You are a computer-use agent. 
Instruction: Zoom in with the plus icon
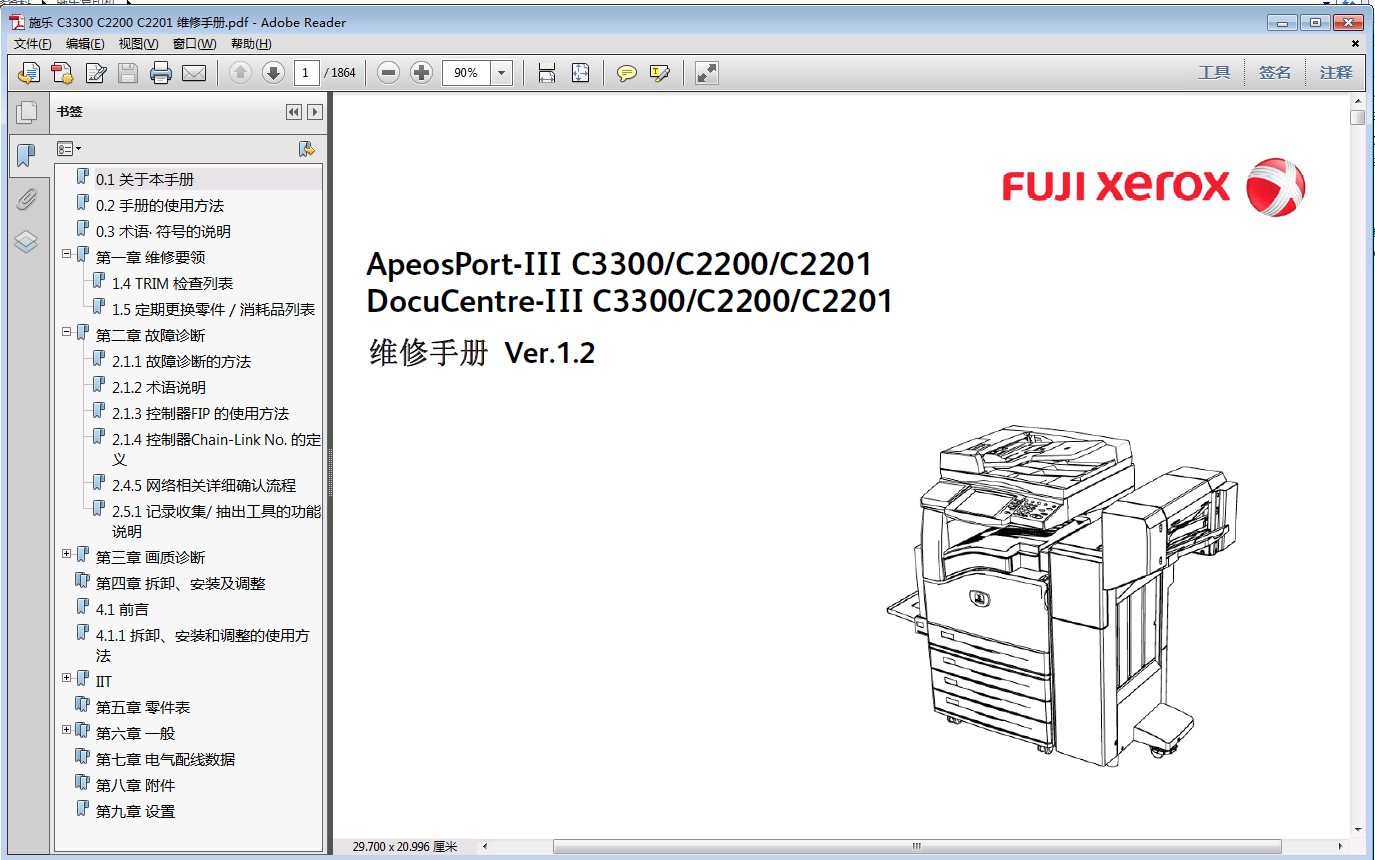coord(421,73)
